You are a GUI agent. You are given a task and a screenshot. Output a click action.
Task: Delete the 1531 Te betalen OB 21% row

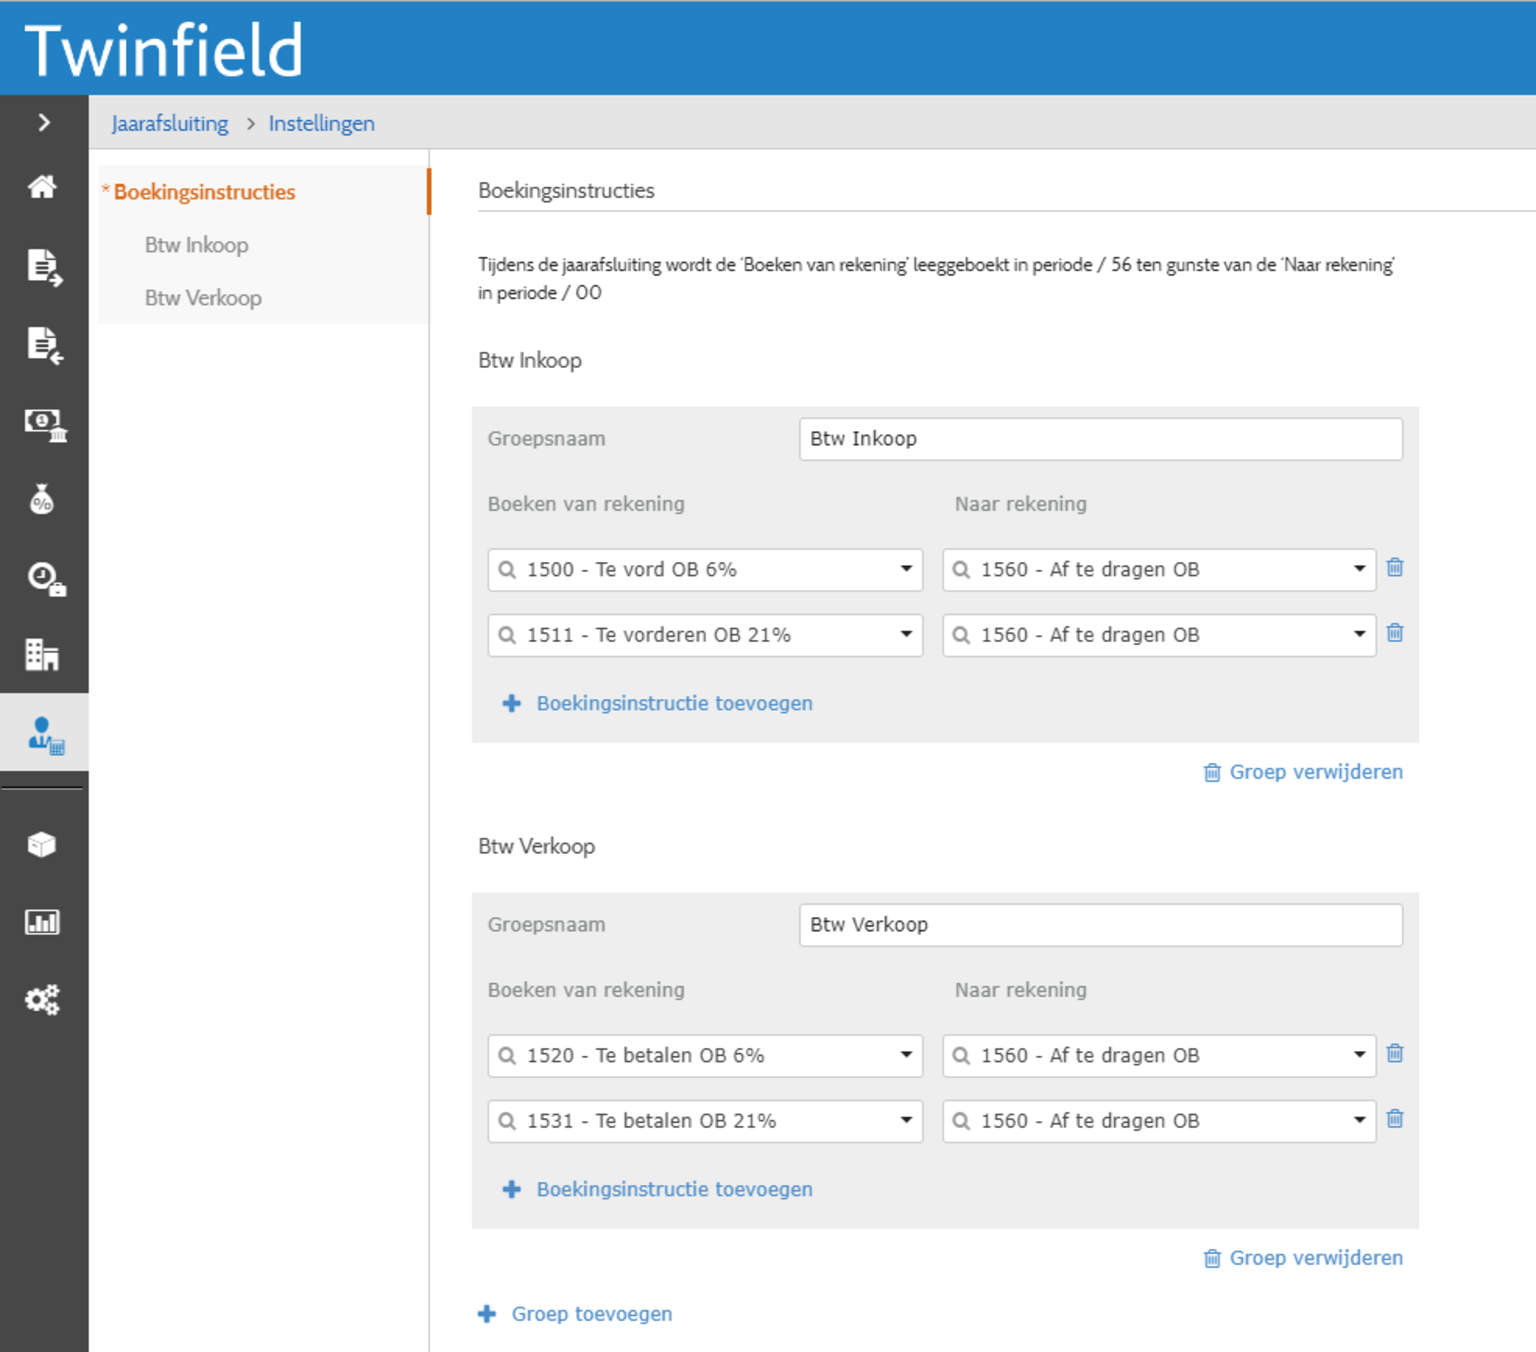click(1395, 1119)
